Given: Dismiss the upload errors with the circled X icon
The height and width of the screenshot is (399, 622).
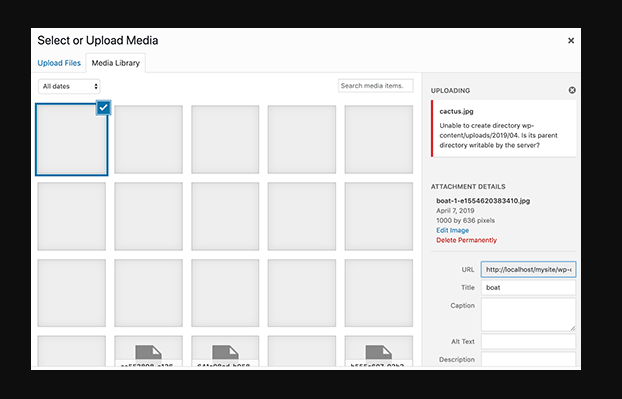Looking at the screenshot, I should (572, 90).
